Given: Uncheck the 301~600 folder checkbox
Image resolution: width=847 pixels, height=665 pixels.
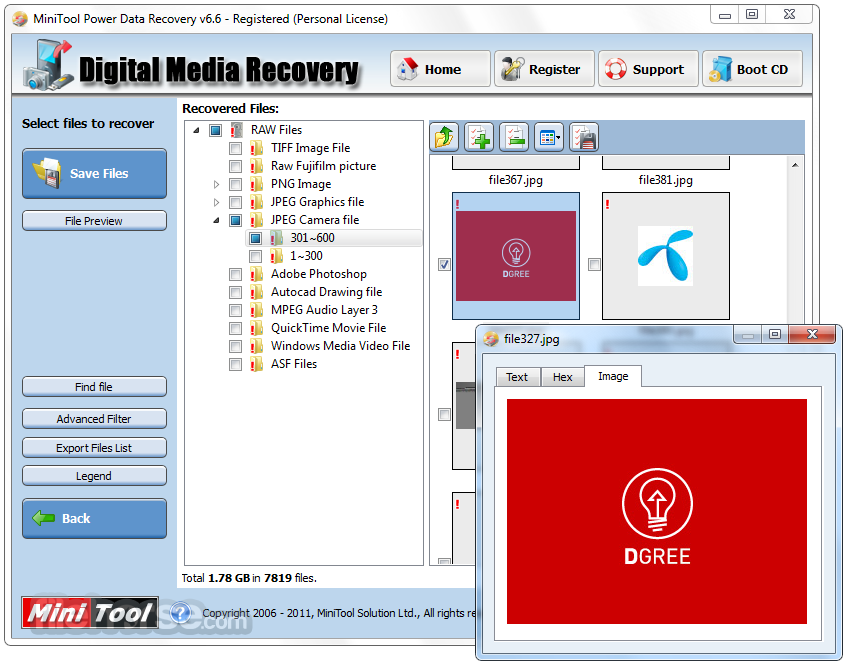Looking at the screenshot, I should [x=257, y=238].
